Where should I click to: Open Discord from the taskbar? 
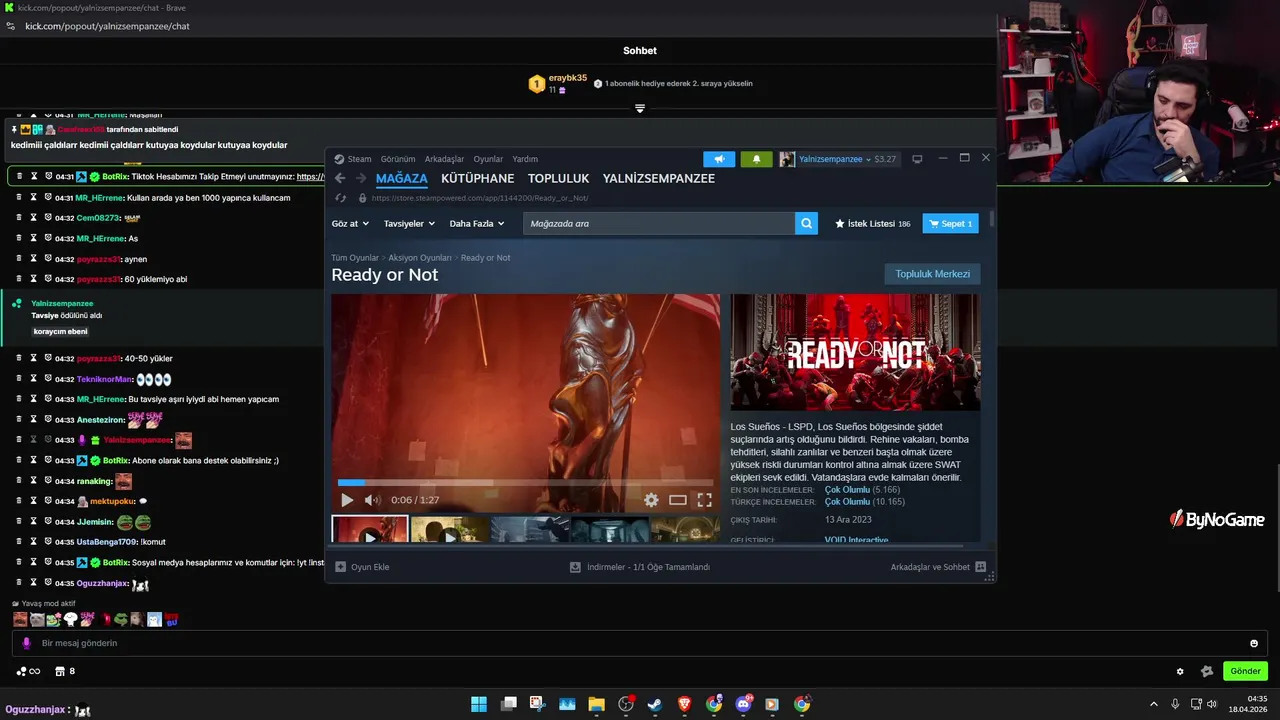coord(743,704)
